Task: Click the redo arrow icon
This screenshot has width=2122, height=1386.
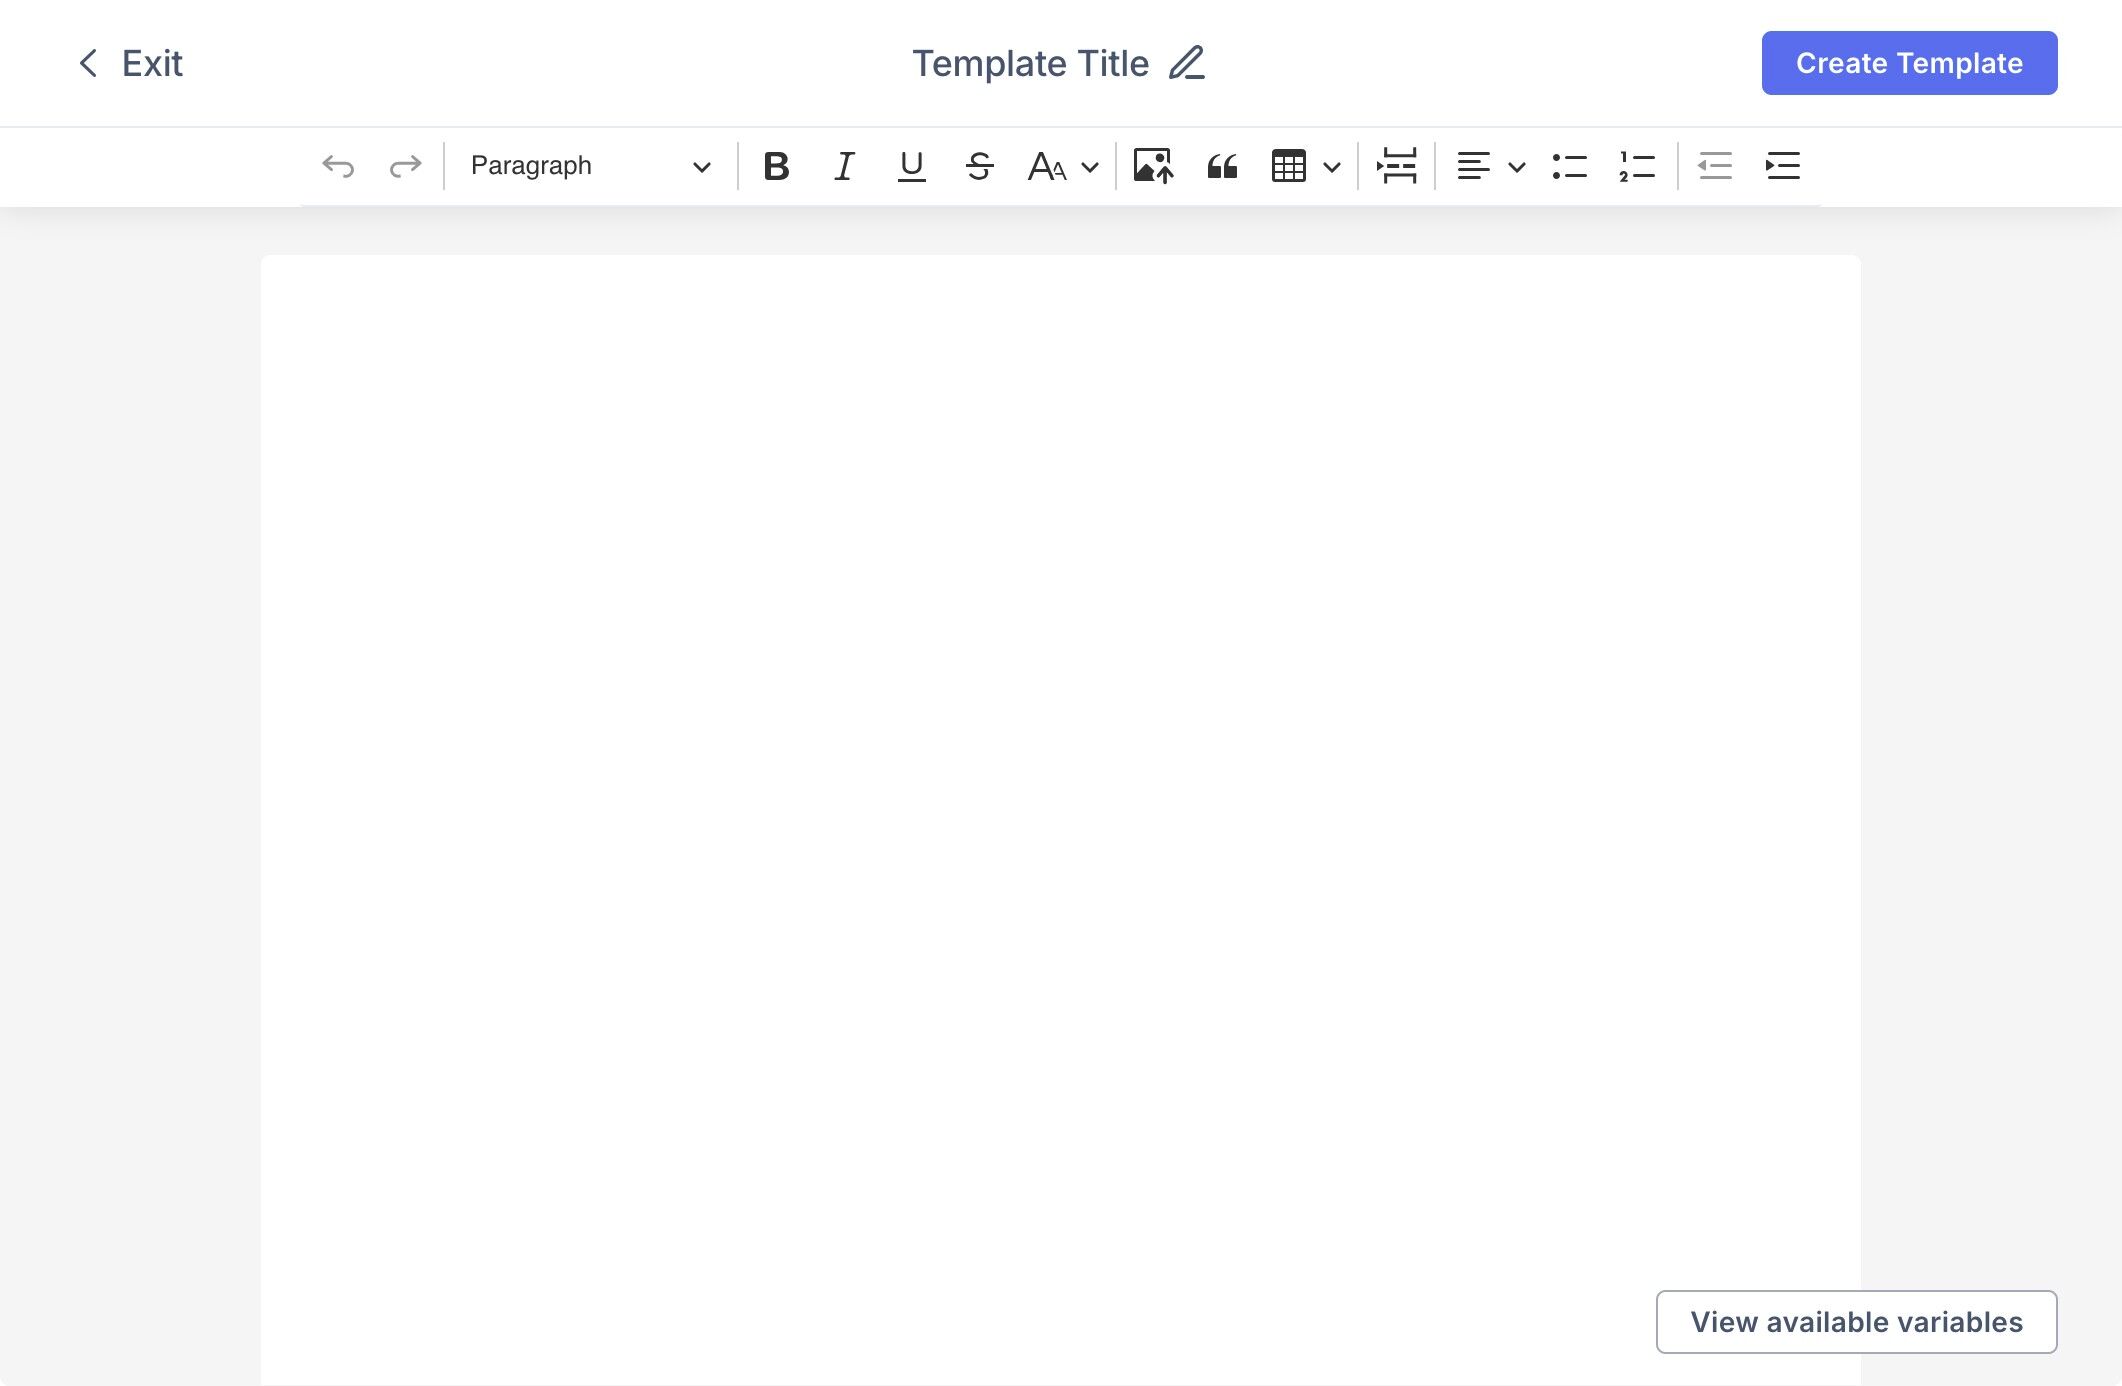Action: coord(405,166)
